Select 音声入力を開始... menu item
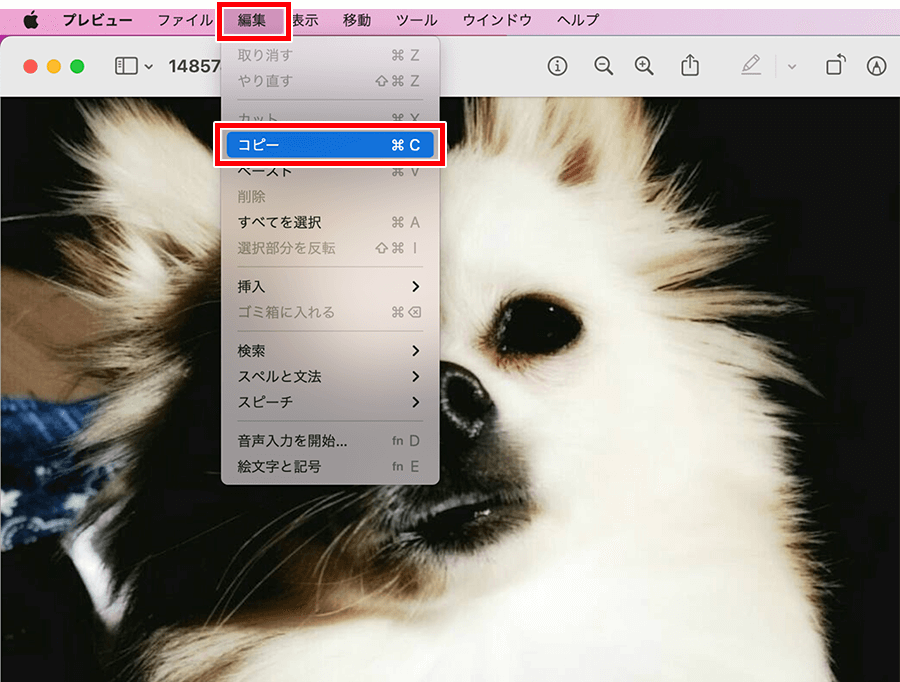900x682 pixels. [330, 441]
